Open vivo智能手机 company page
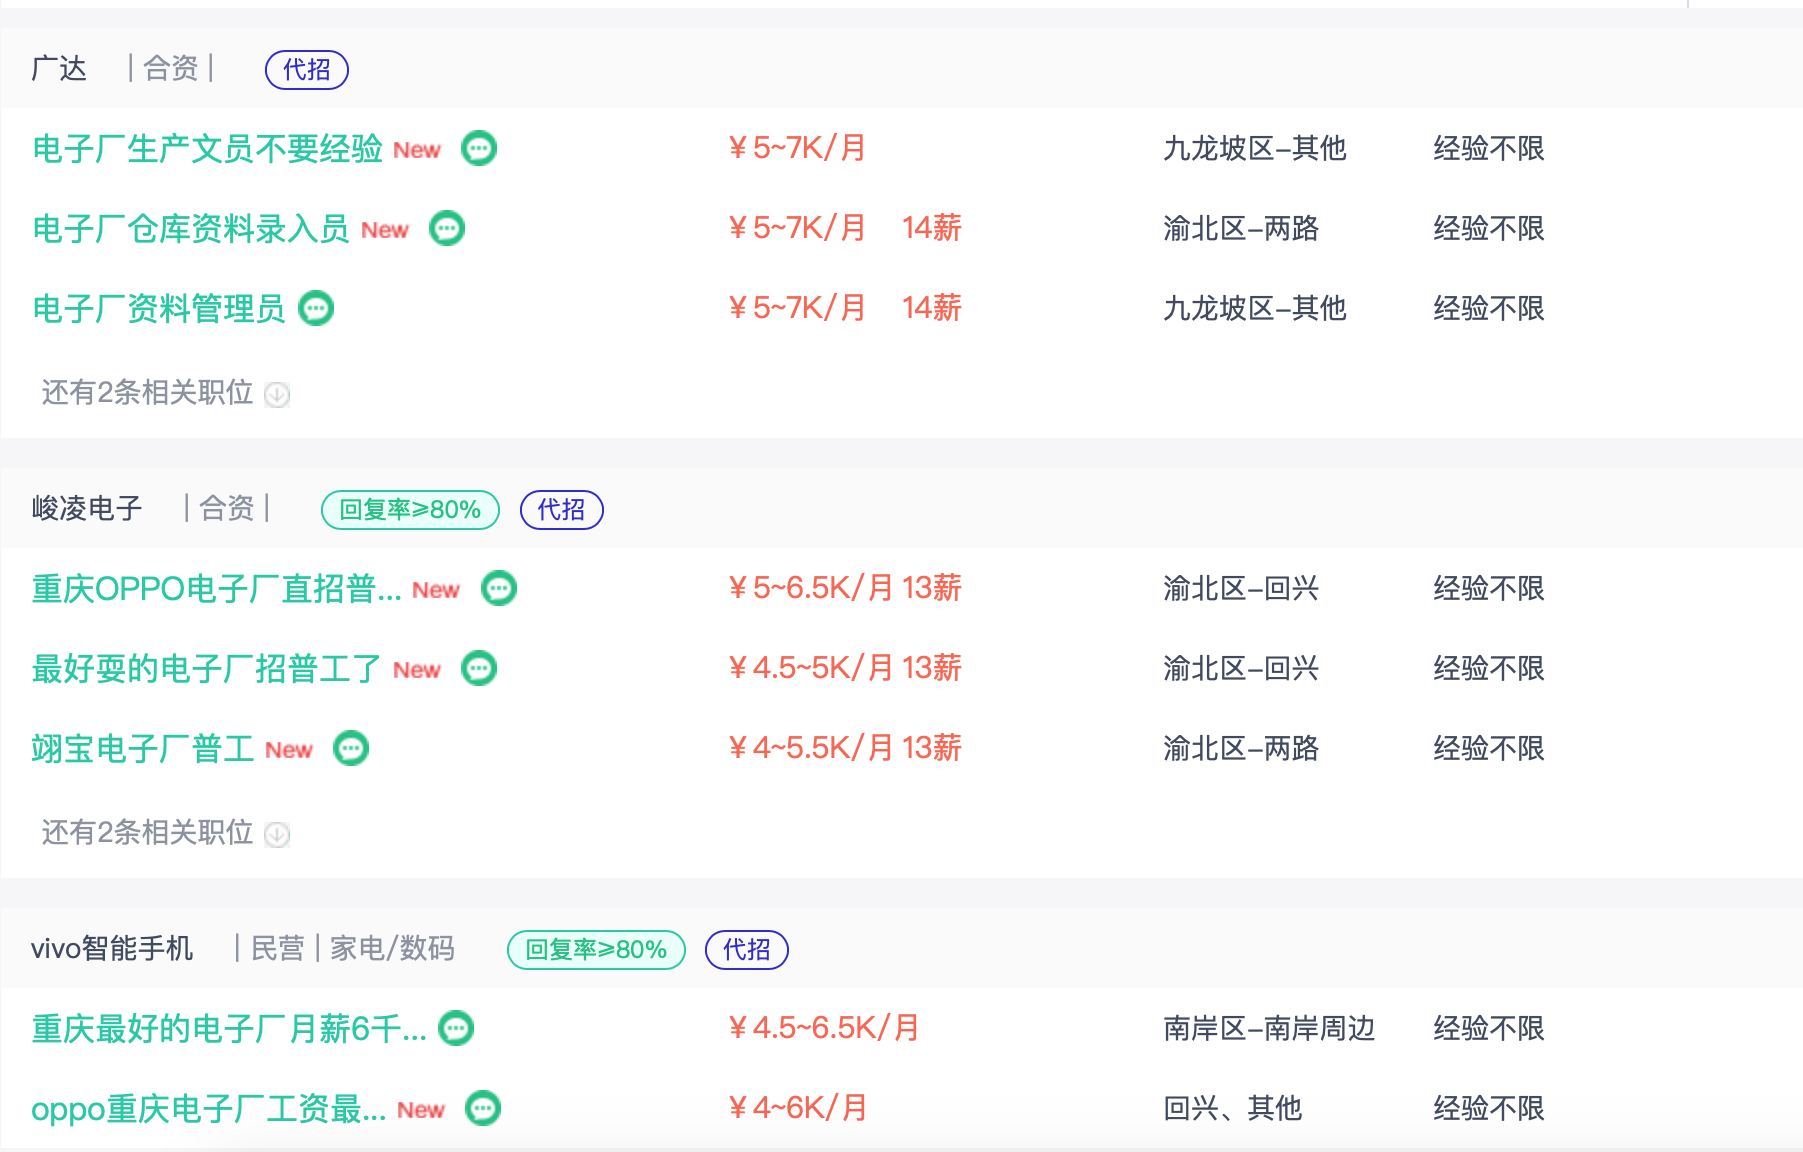1803x1152 pixels. [x=112, y=949]
